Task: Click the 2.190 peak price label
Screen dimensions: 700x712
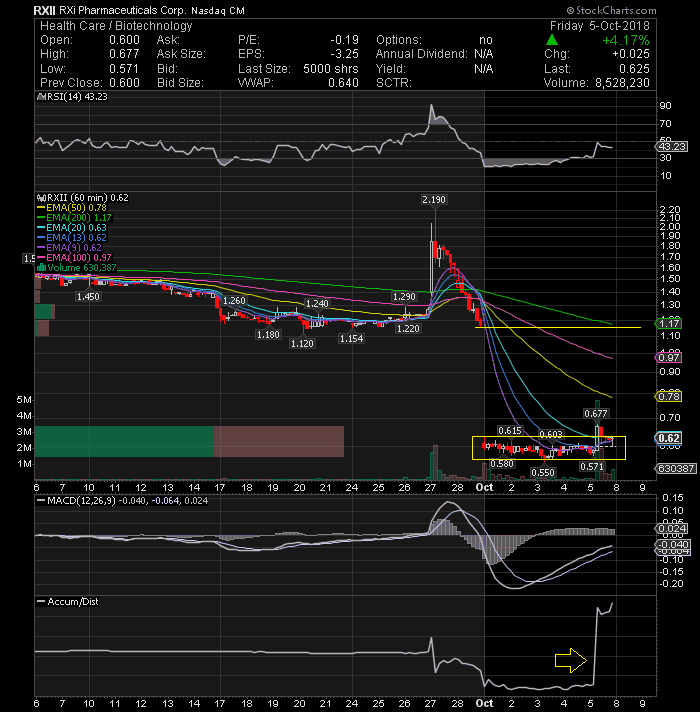Action: tap(434, 200)
